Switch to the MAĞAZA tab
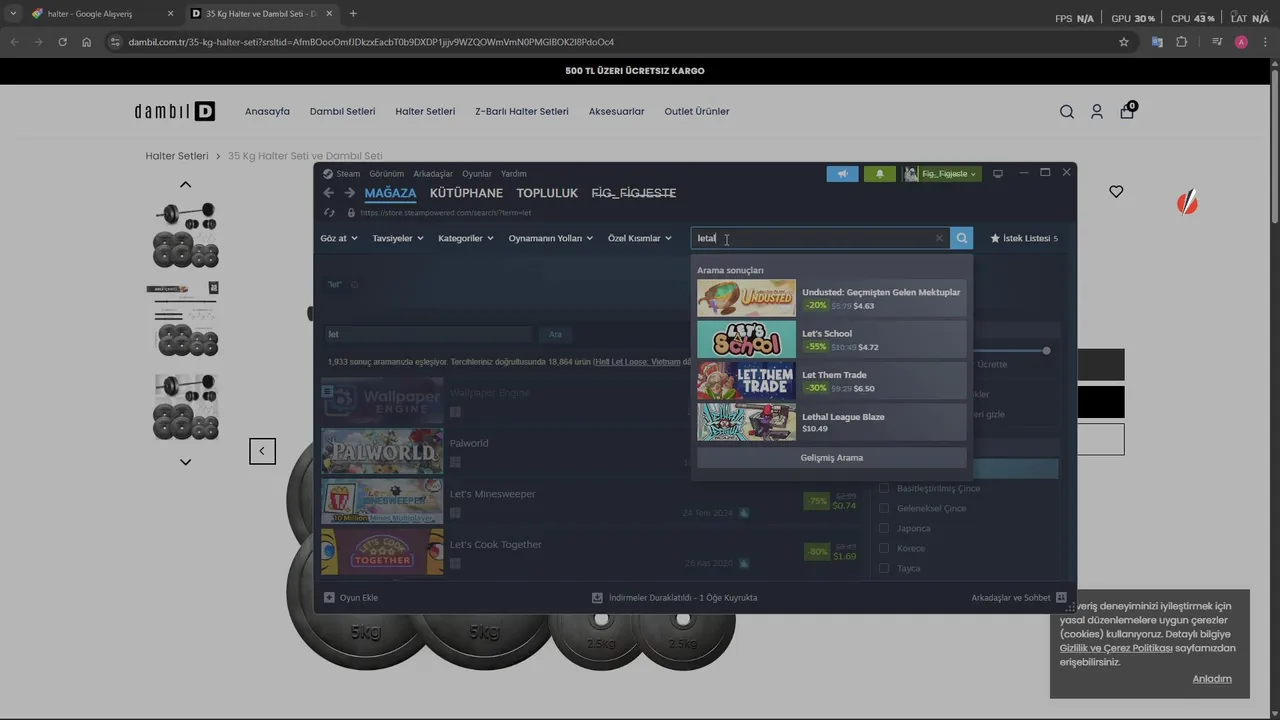 pyautogui.click(x=390, y=193)
